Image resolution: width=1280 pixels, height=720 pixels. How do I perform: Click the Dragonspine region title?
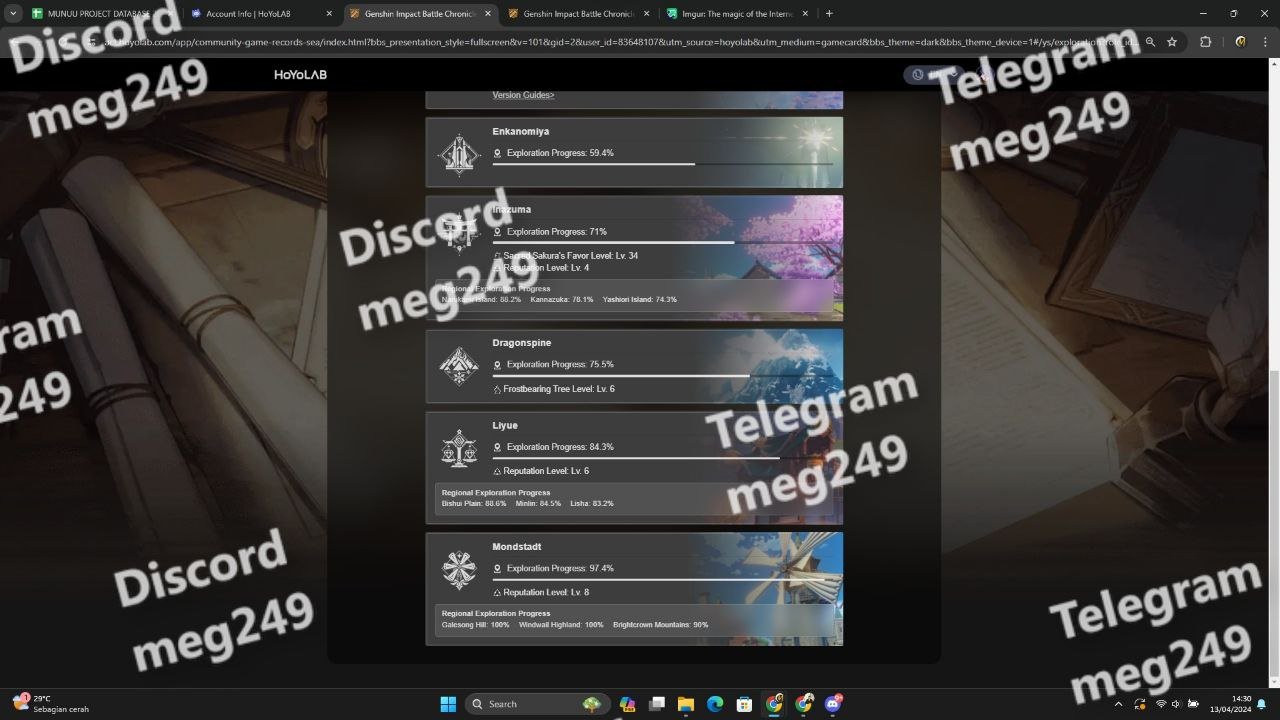click(x=521, y=343)
